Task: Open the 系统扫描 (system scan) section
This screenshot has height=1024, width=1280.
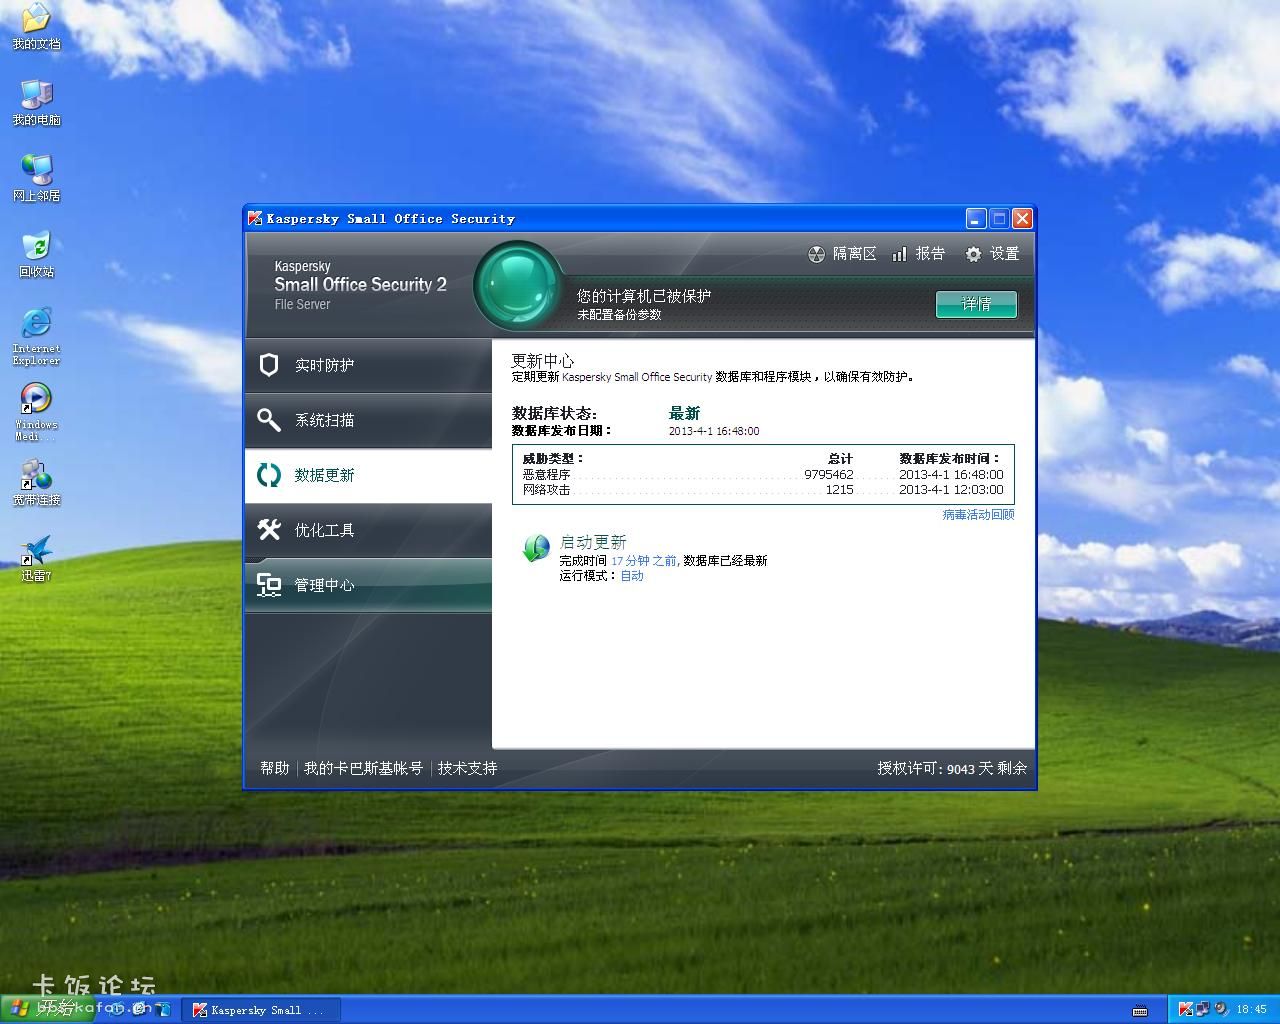Action: 368,421
